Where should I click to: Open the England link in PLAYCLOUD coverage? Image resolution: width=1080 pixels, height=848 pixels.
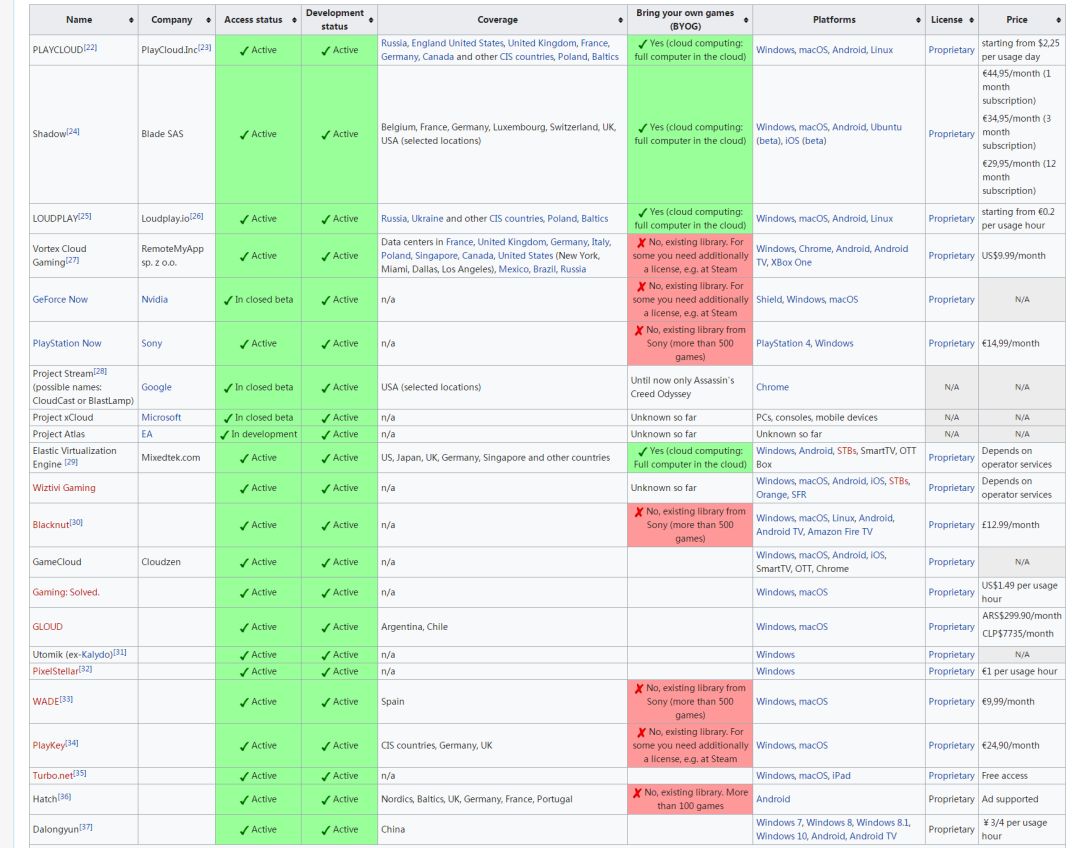tap(428, 43)
